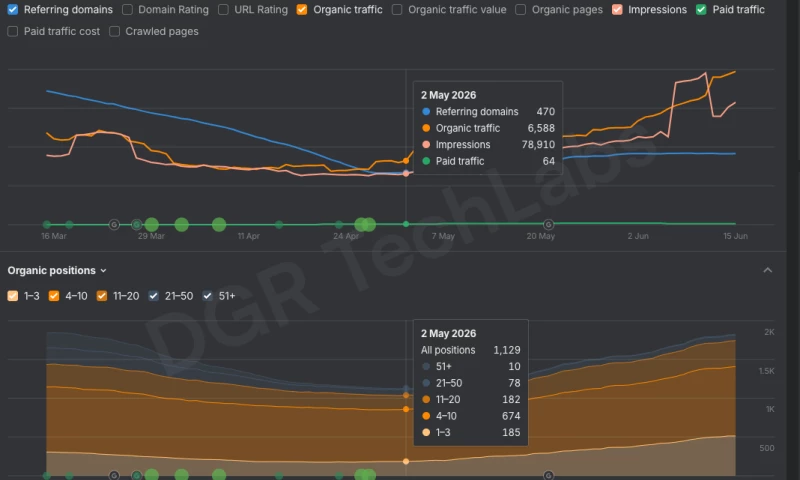This screenshot has height=480, width=800.
Task: Toggle the 1–3 positions checkbox
Action: pyautogui.click(x=13, y=296)
